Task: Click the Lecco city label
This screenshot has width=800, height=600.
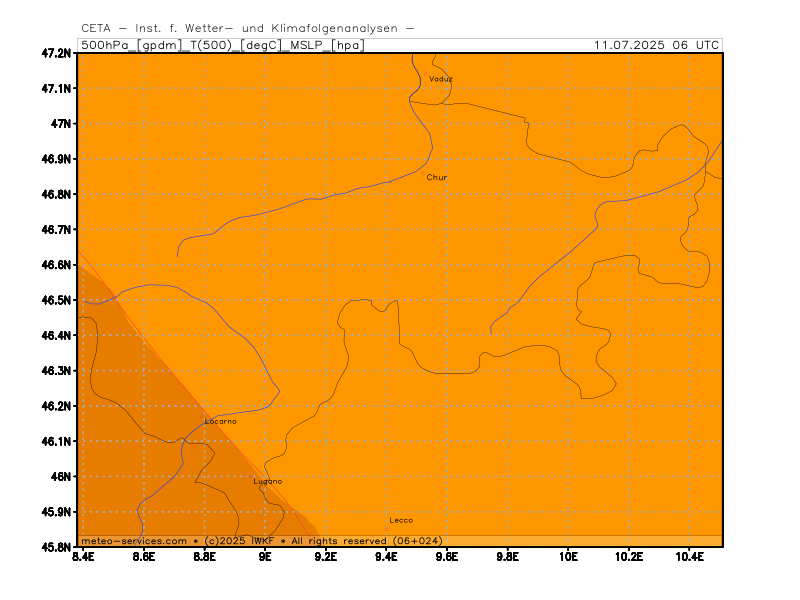Action: 401,520
